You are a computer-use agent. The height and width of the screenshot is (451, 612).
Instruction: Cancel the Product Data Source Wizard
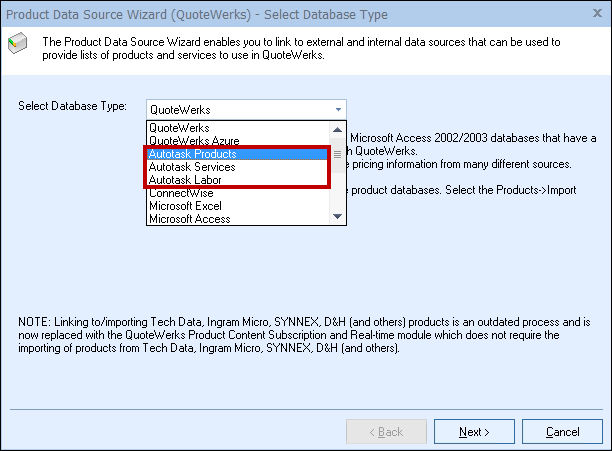(x=562, y=432)
